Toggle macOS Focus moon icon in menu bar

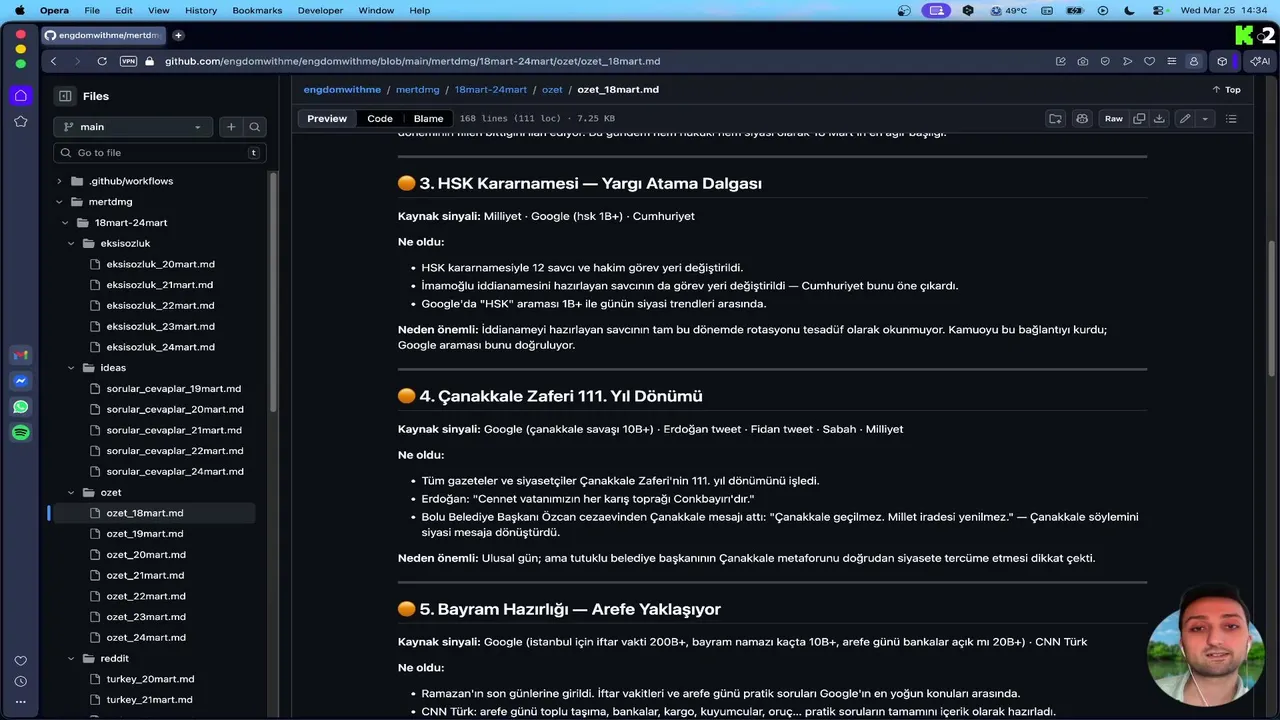pos(1130,10)
